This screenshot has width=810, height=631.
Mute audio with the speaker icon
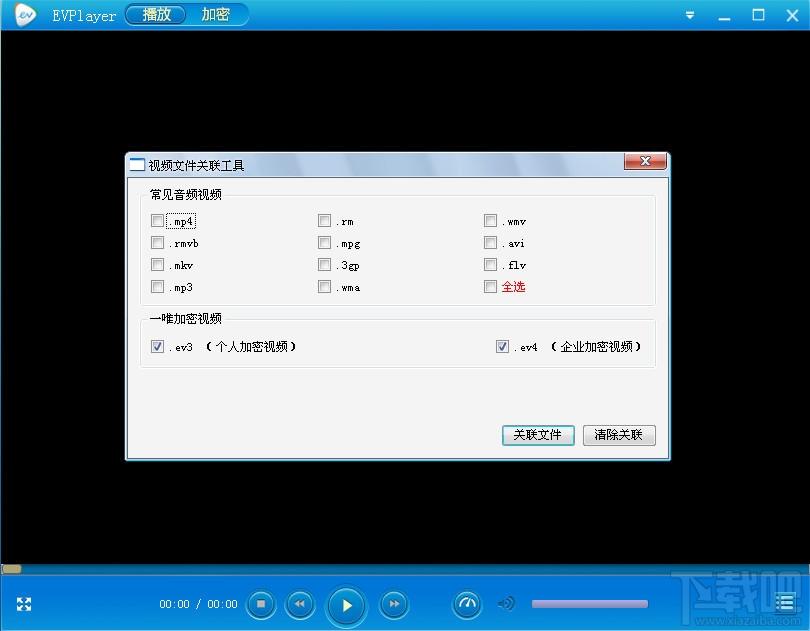point(507,604)
